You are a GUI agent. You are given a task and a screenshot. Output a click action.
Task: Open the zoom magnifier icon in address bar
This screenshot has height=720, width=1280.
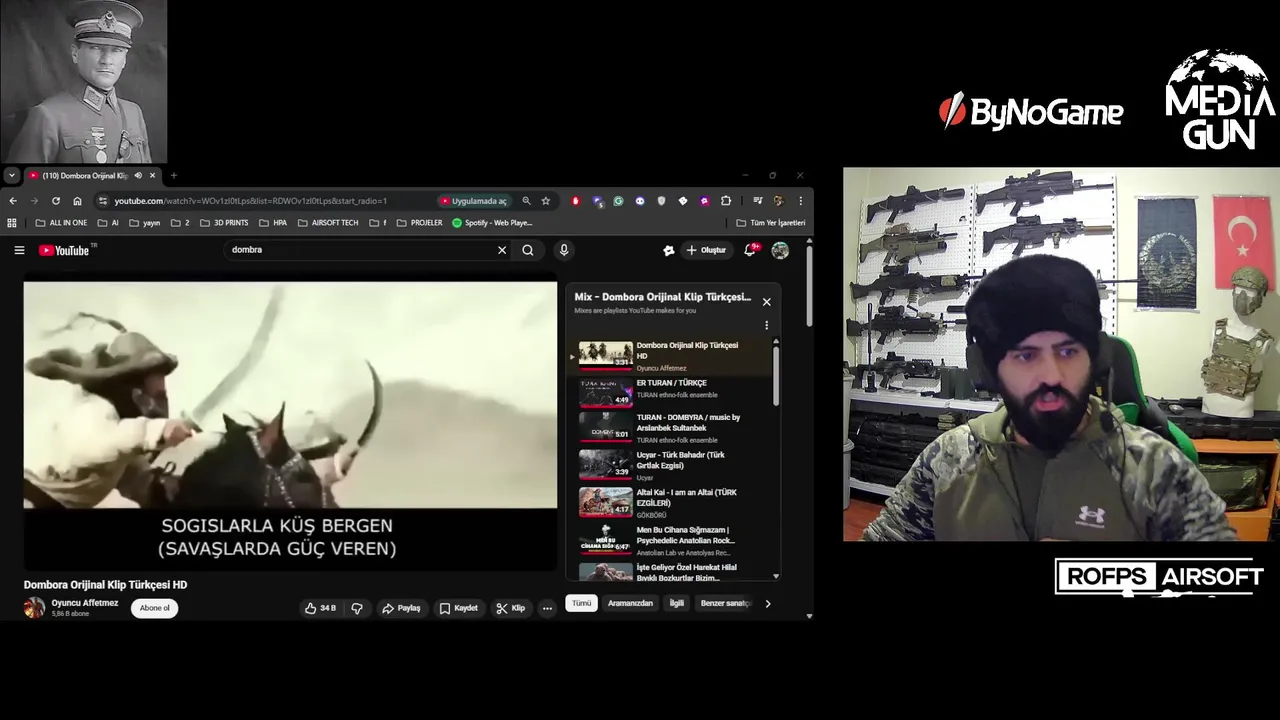pos(526,201)
